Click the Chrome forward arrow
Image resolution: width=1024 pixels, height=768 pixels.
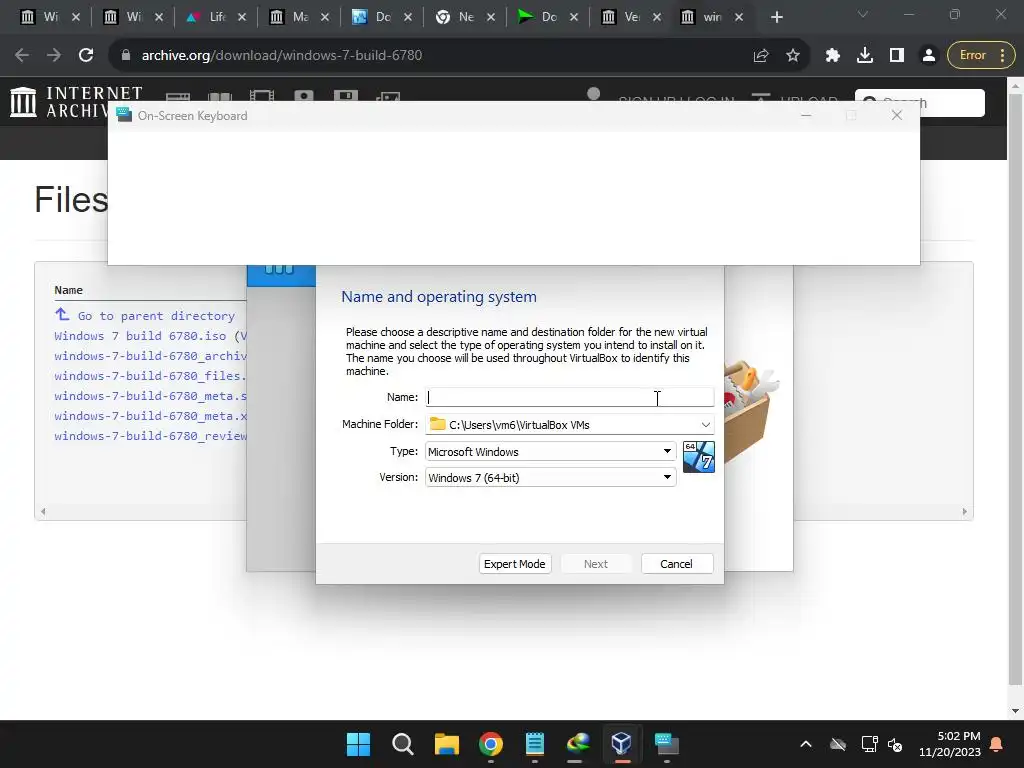pyautogui.click(x=54, y=56)
